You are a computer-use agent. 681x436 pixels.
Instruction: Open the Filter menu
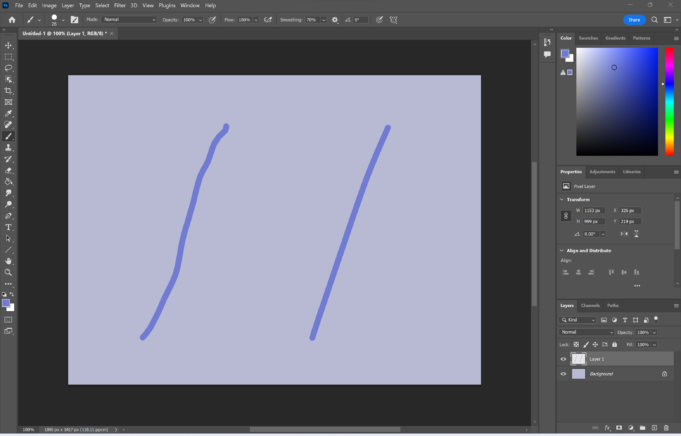119,6
